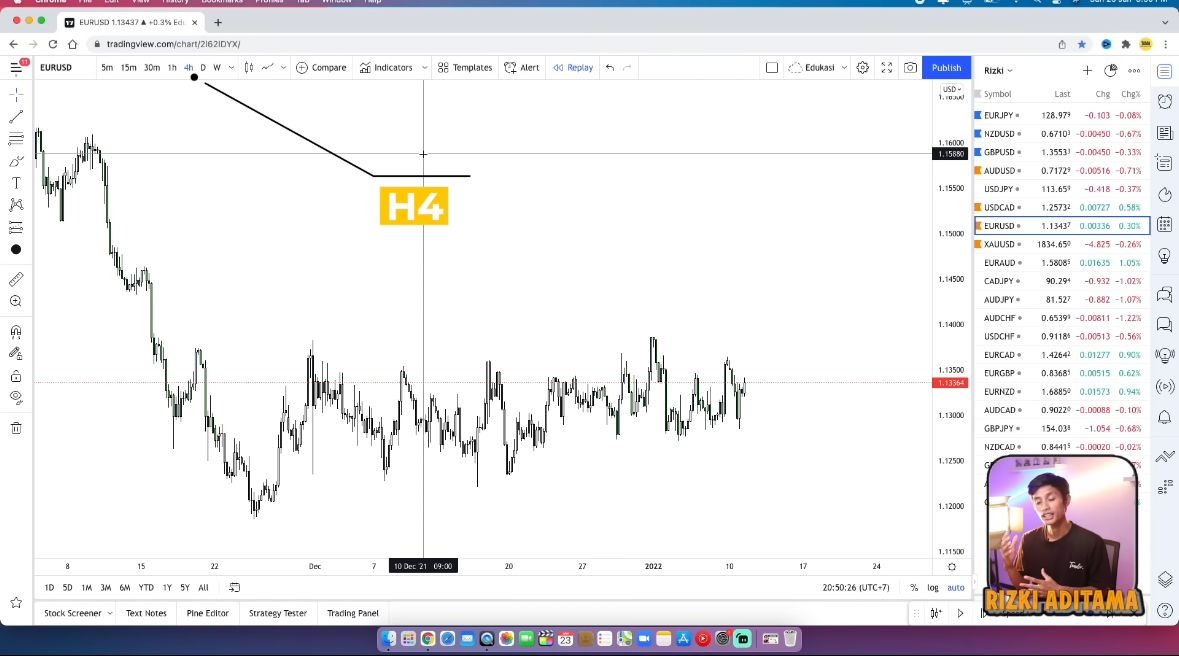Go to date calendar icon
The width and height of the screenshot is (1179, 656).
pos(235,588)
